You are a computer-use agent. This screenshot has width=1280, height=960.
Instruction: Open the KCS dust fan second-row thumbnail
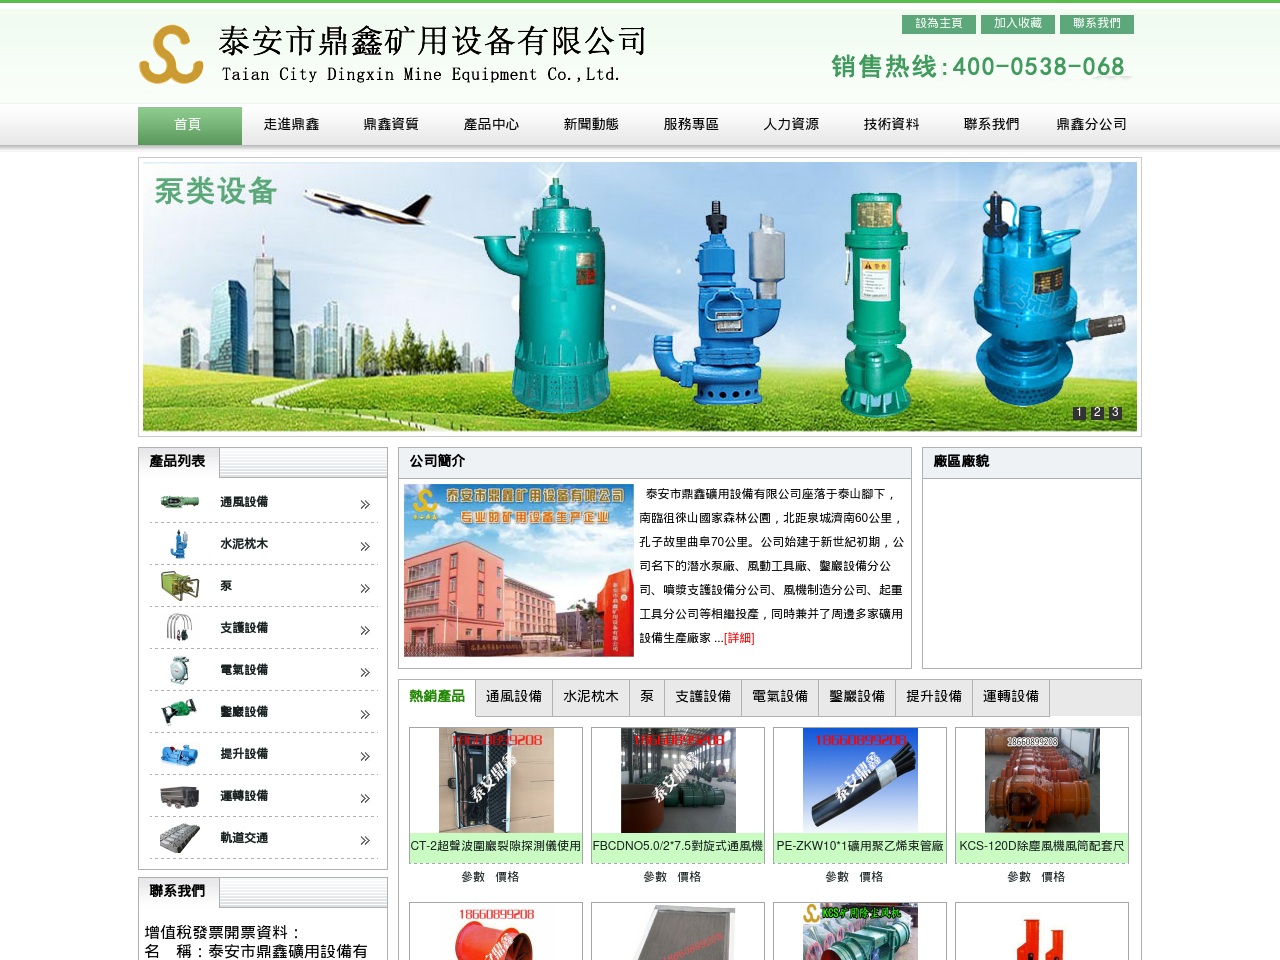[860, 932]
